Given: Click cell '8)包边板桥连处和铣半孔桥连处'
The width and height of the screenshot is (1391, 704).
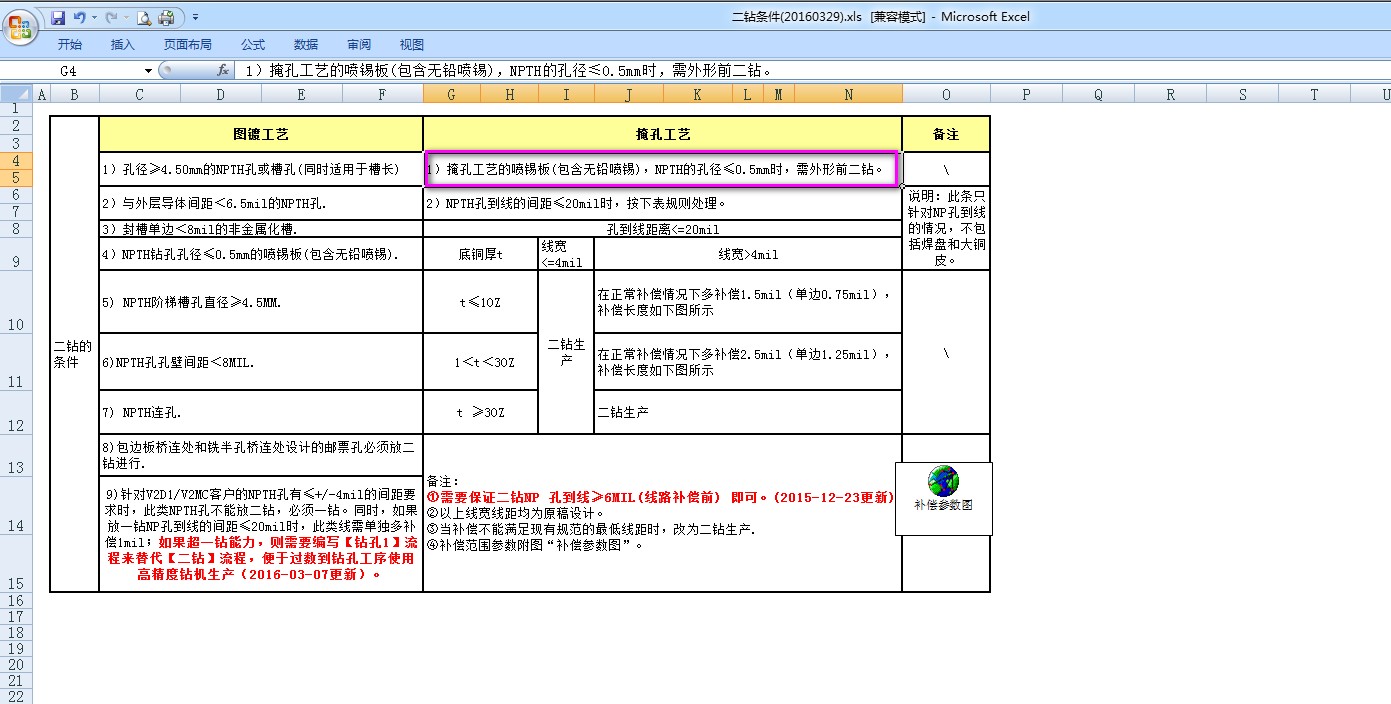Looking at the screenshot, I should (x=261, y=455).
